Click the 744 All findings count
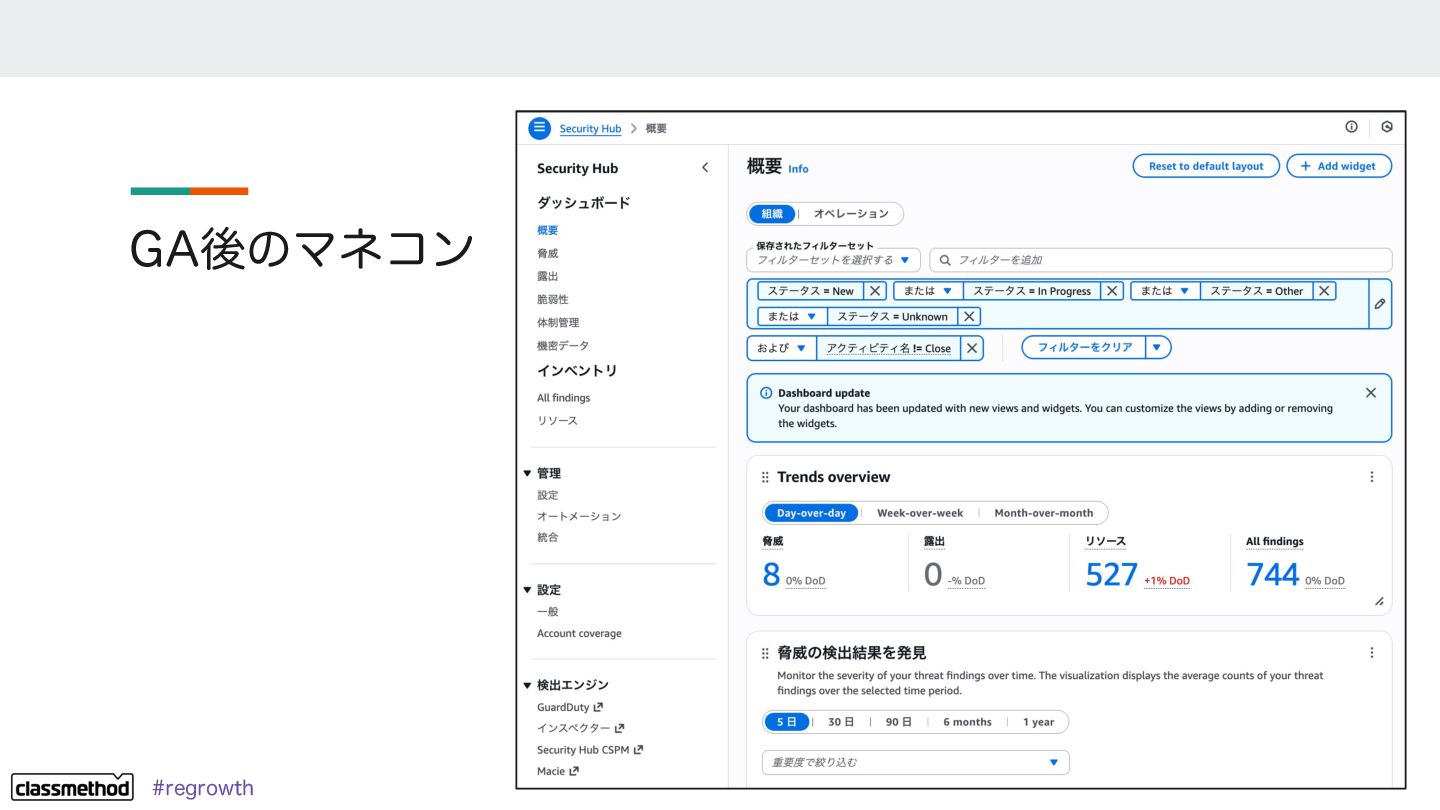This screenshot has height=810, width=1440. (1273, 574)
